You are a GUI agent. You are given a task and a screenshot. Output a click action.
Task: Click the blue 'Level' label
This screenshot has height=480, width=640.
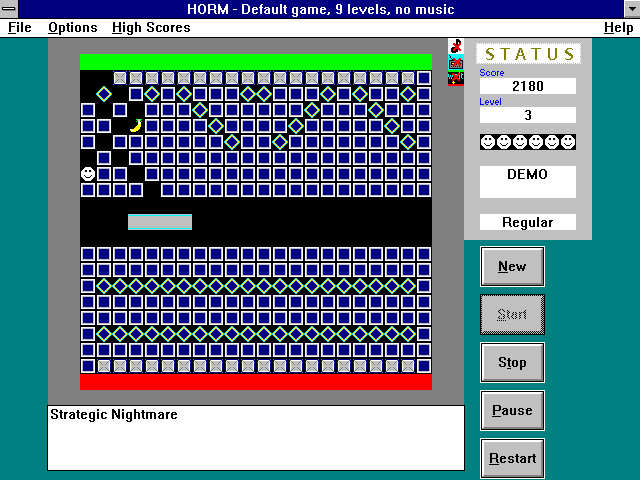(490, 102)
